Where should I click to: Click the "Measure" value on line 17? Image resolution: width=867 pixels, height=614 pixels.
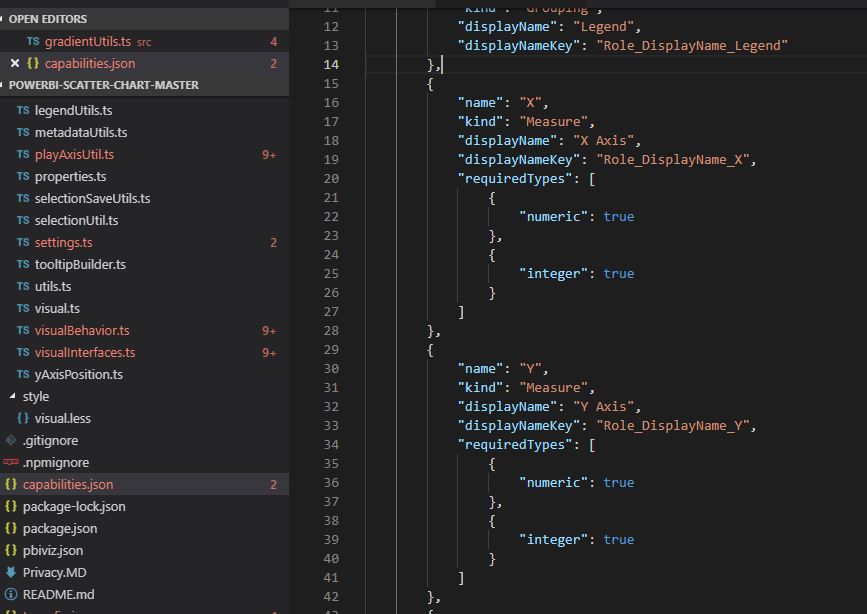point(553,122)
